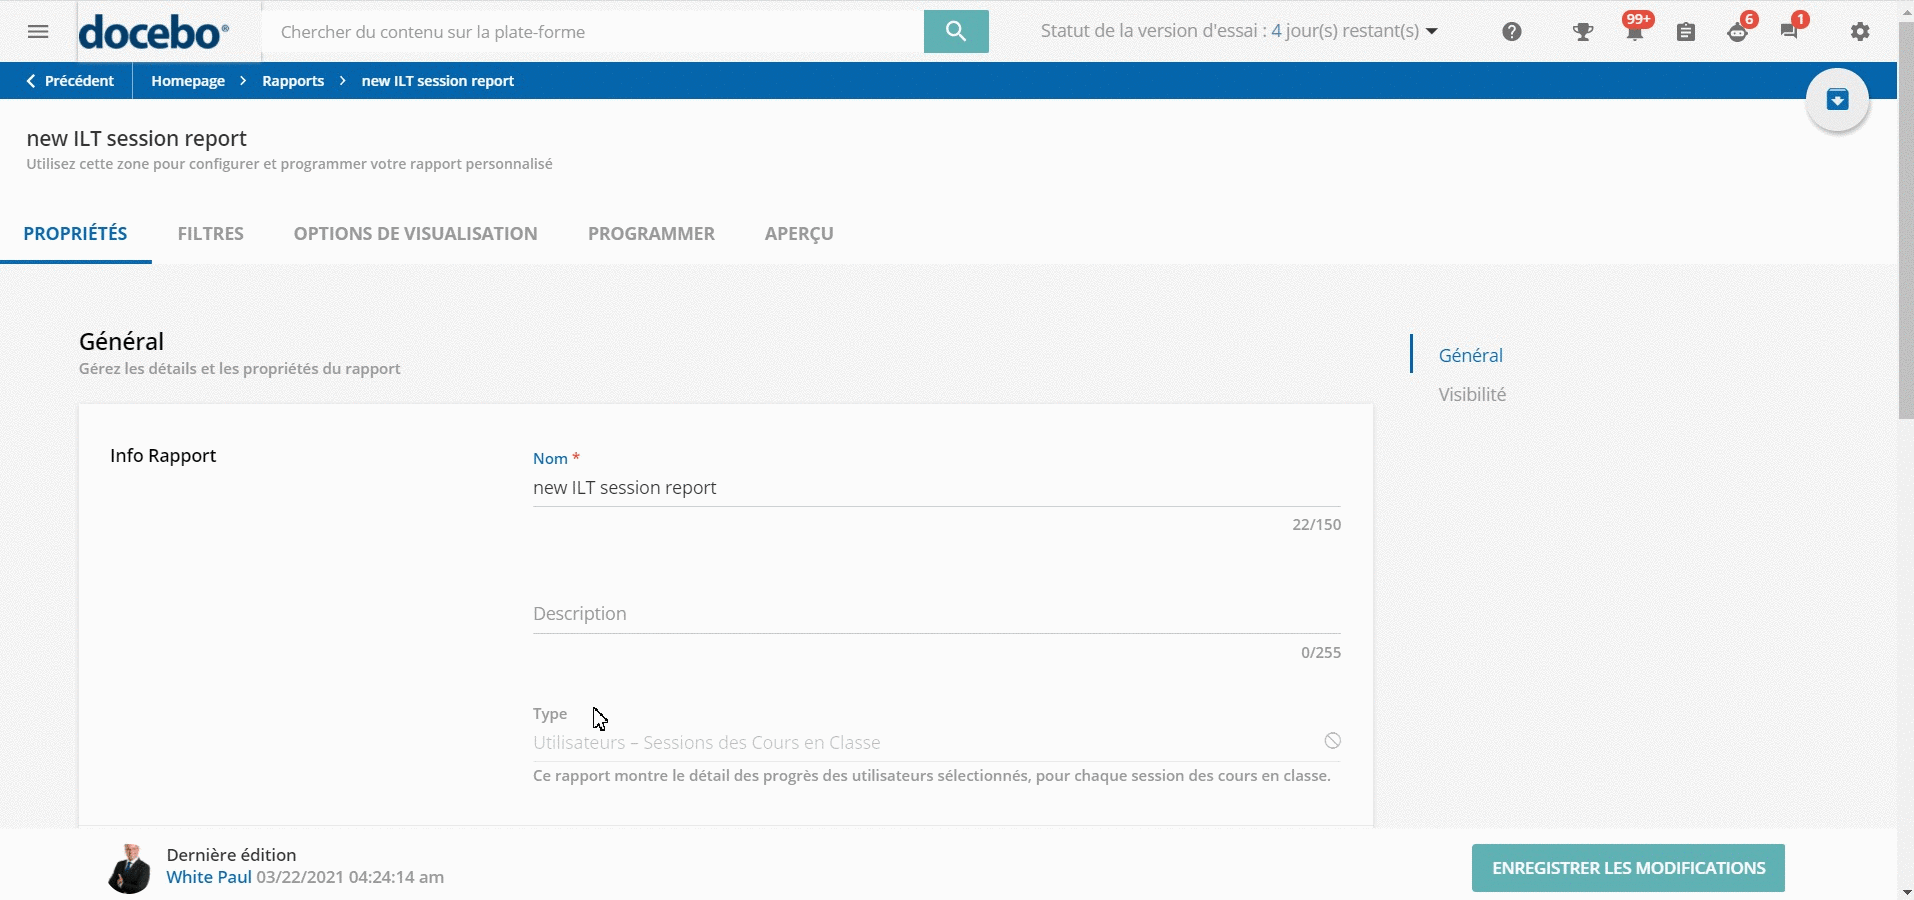This screenshot has height=900, width=1914.
Task: Click the Type field value
Action: click(707, 743)
